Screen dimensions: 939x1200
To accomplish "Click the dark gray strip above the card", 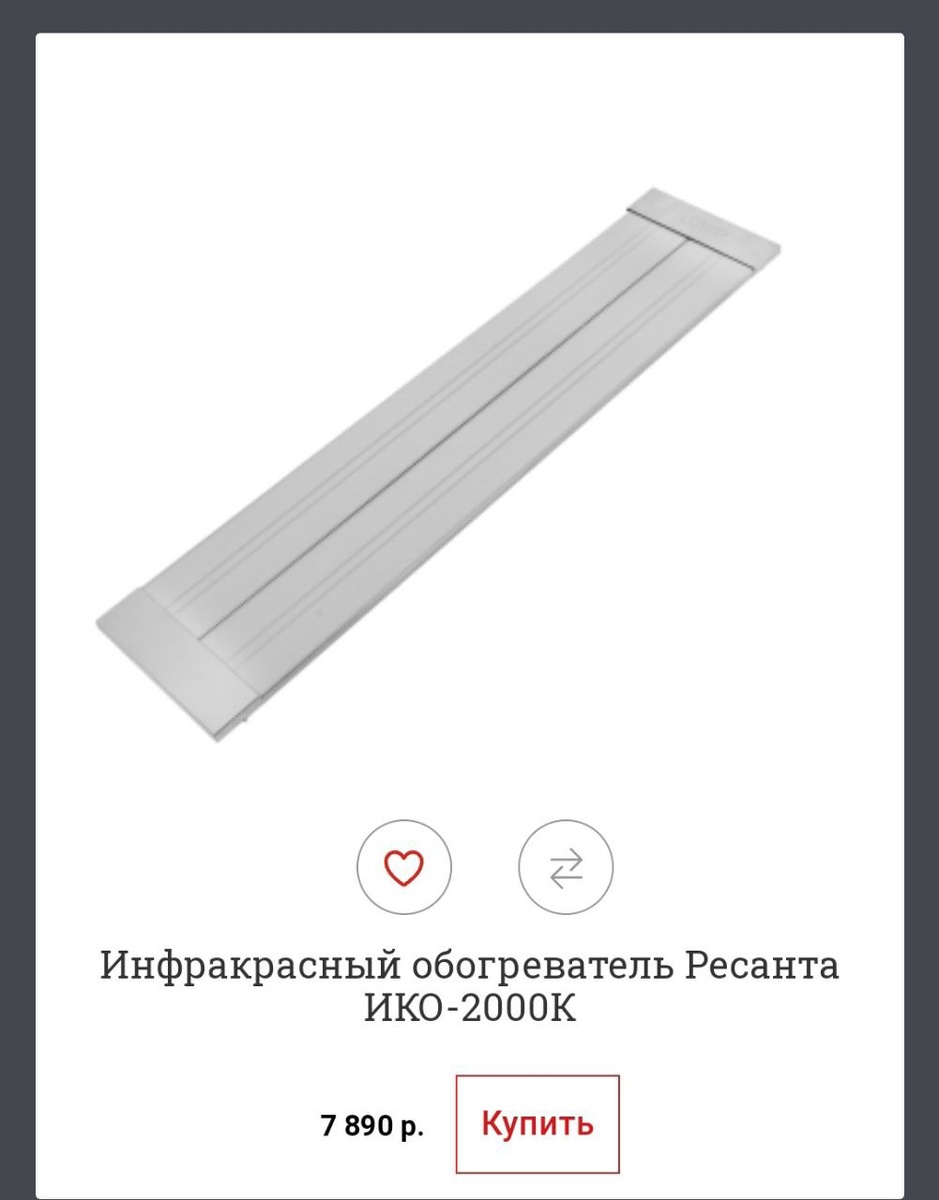I will tap(469, 16).
